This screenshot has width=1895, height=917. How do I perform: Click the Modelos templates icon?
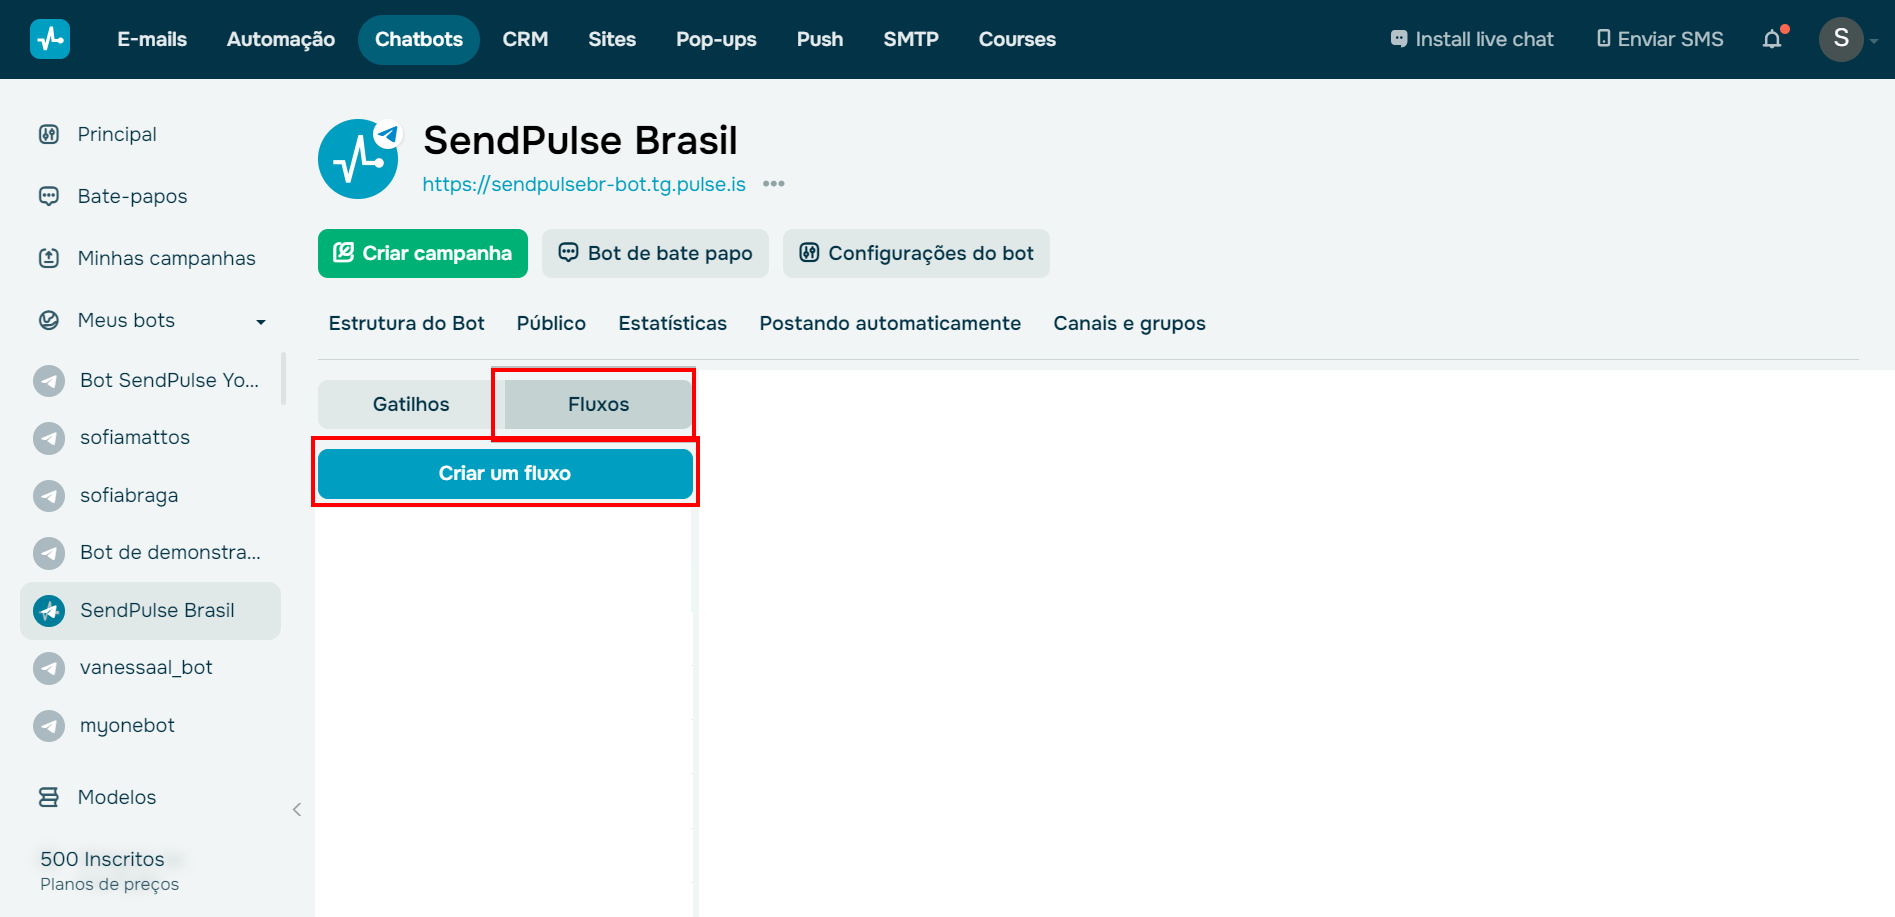click(x=49, y=797)
